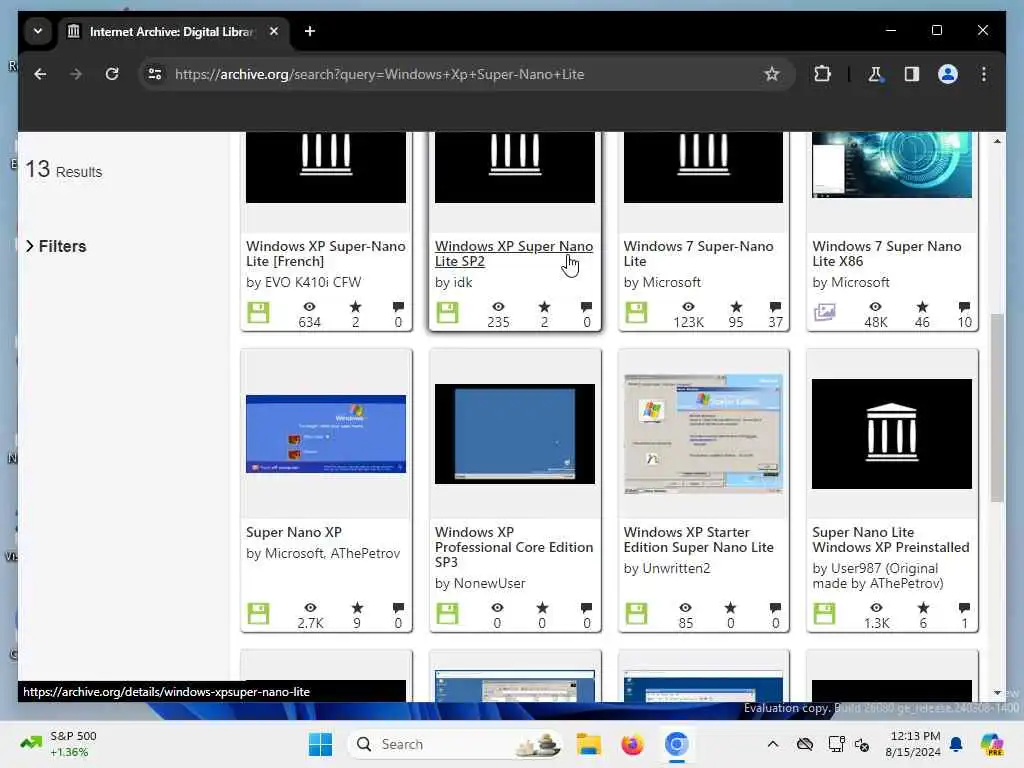Screen dimensions: 1024x768
Task: Open Chrome Labs flask icon
Action: (x=875, y=74)
